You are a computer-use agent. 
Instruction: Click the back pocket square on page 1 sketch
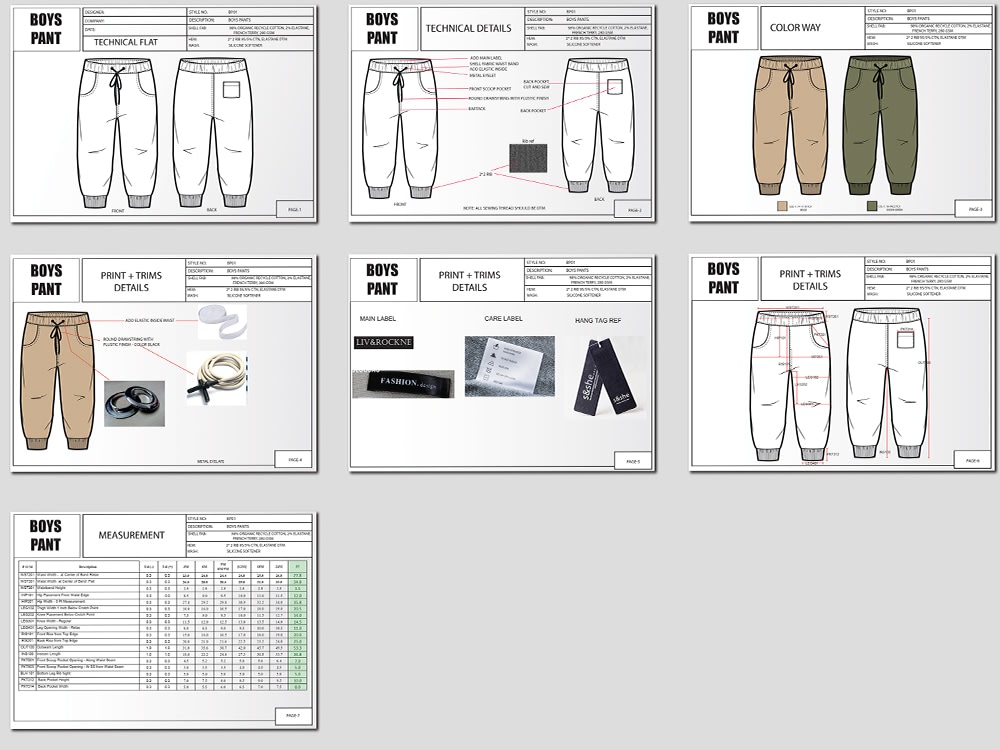(231, 89)
